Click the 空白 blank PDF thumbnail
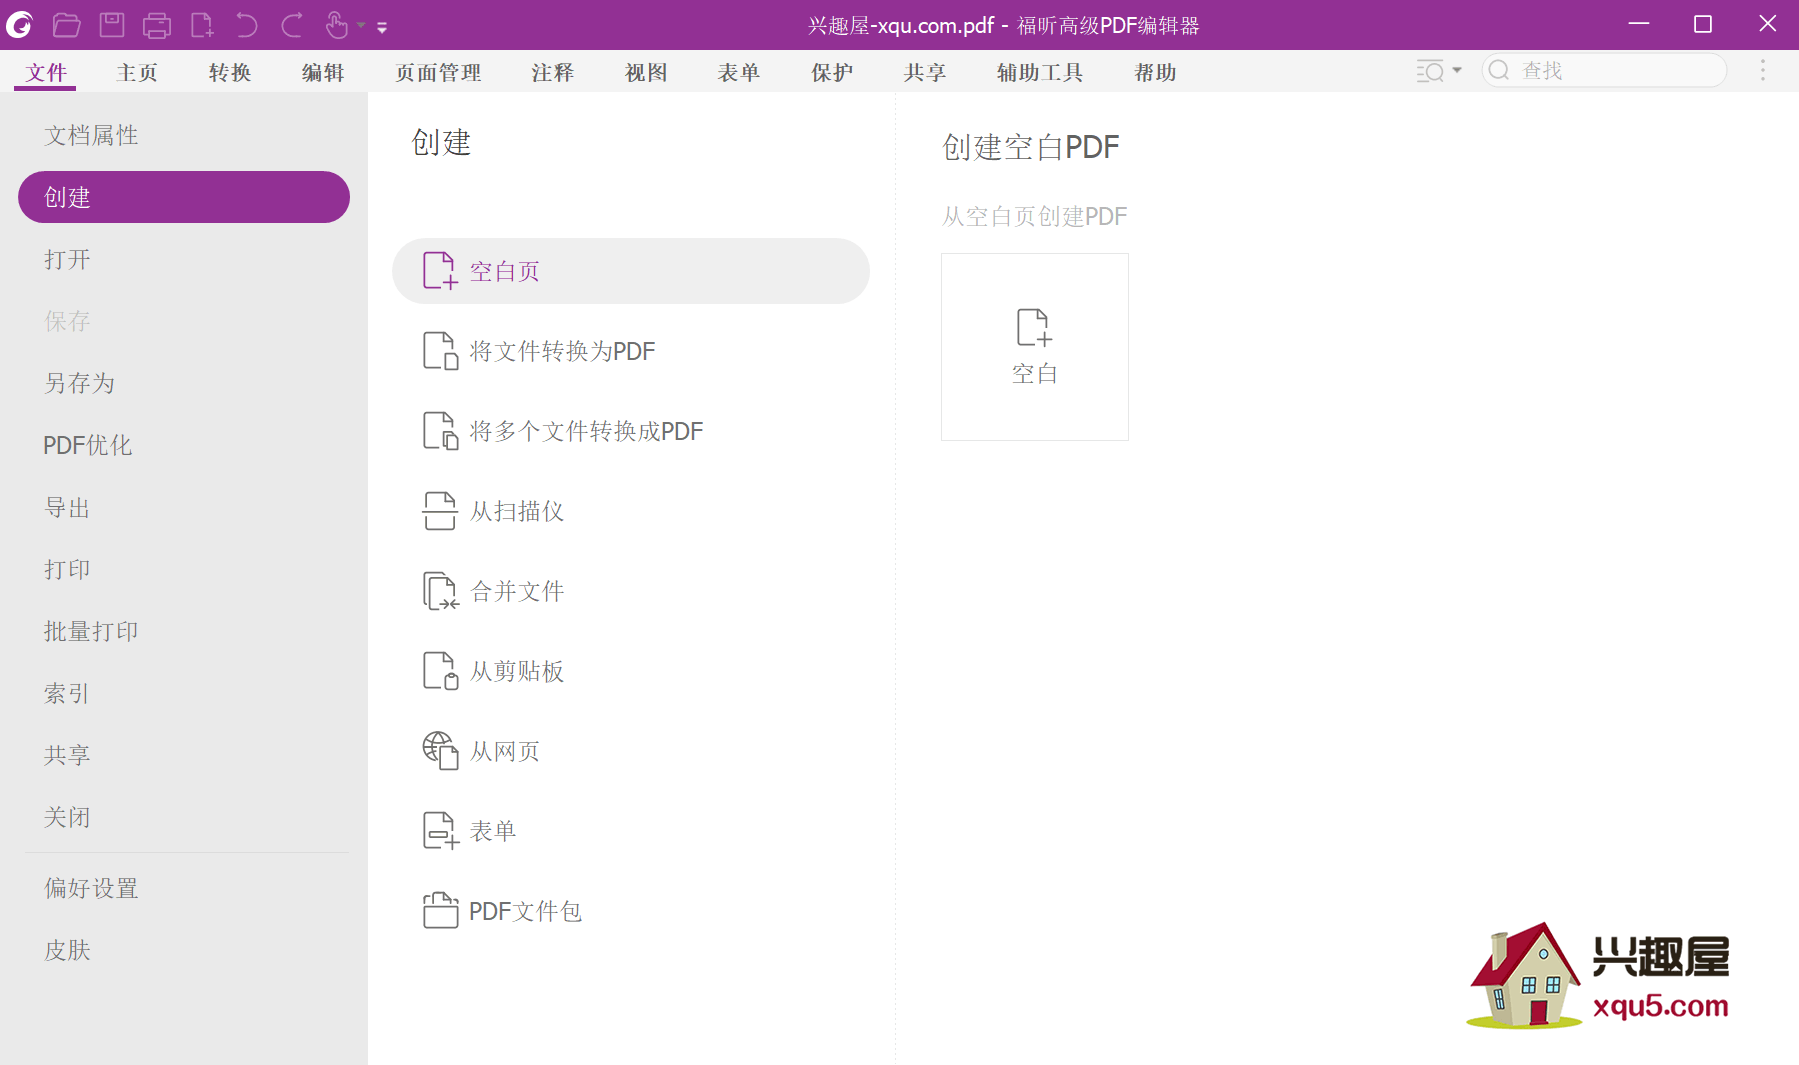1799x1065 pixels. (1034, 346)
